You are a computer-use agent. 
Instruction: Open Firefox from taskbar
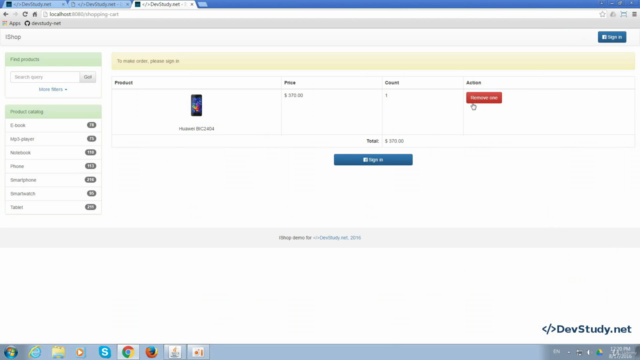151,352
